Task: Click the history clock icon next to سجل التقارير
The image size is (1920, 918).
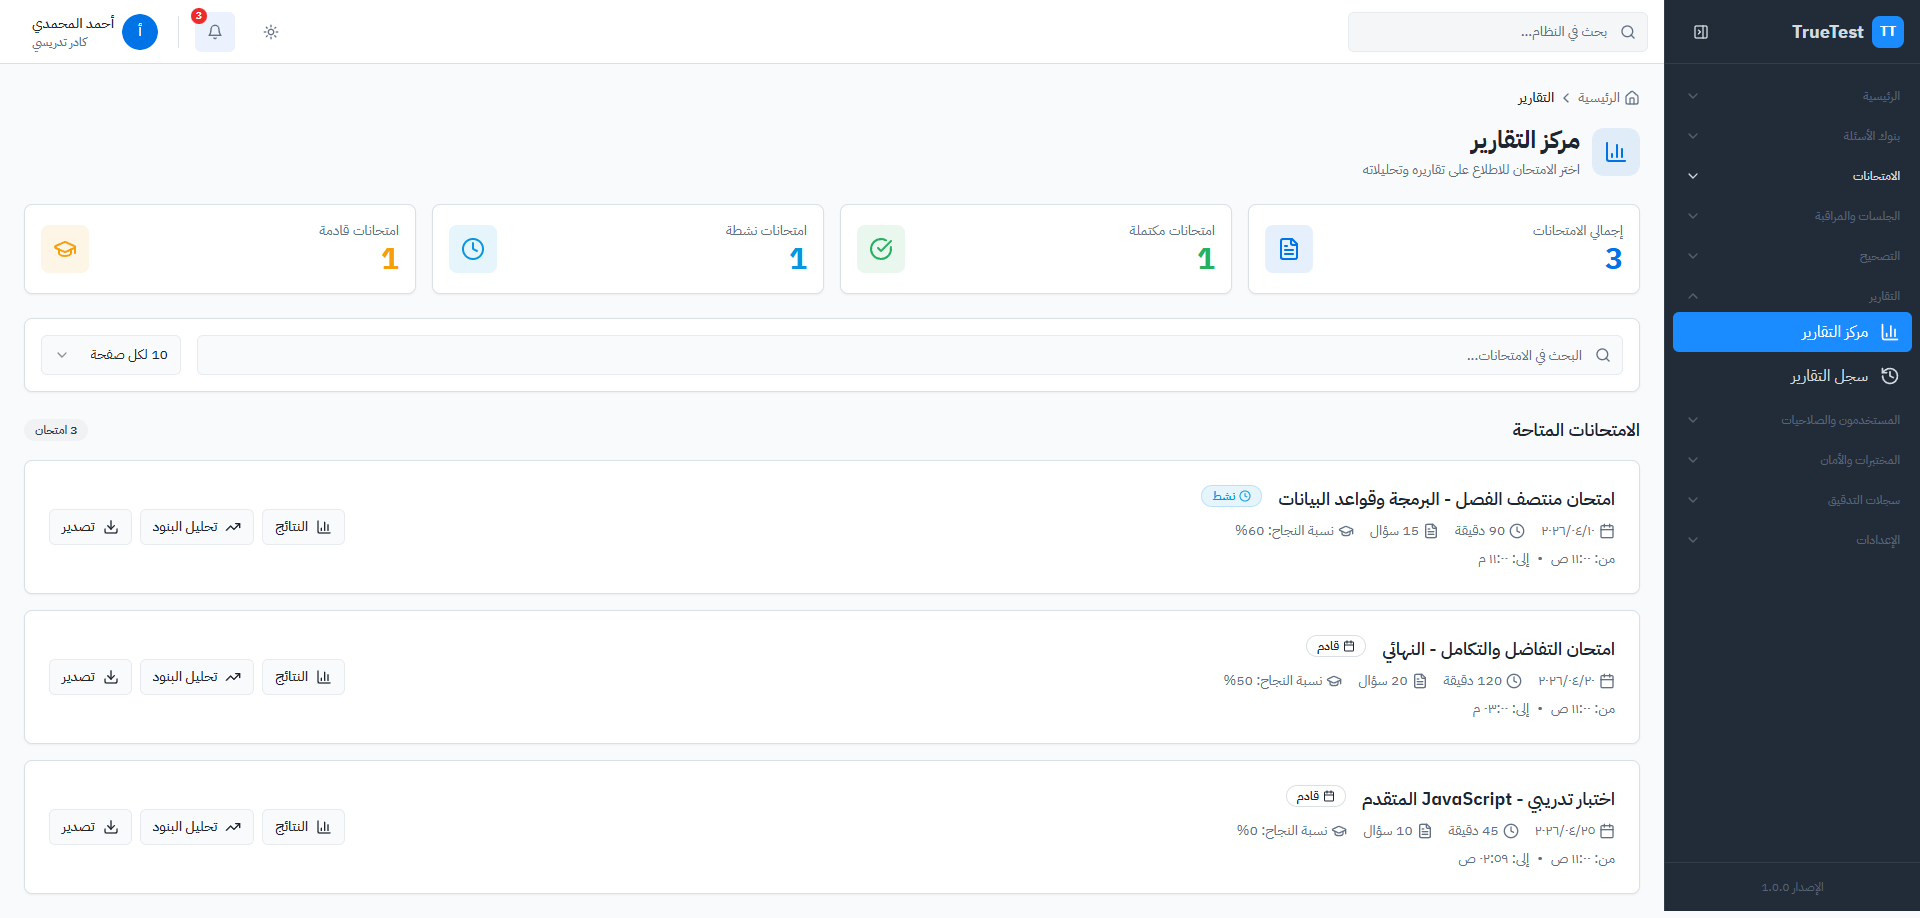Action: pyautogui.click(x=1889, y=376)
